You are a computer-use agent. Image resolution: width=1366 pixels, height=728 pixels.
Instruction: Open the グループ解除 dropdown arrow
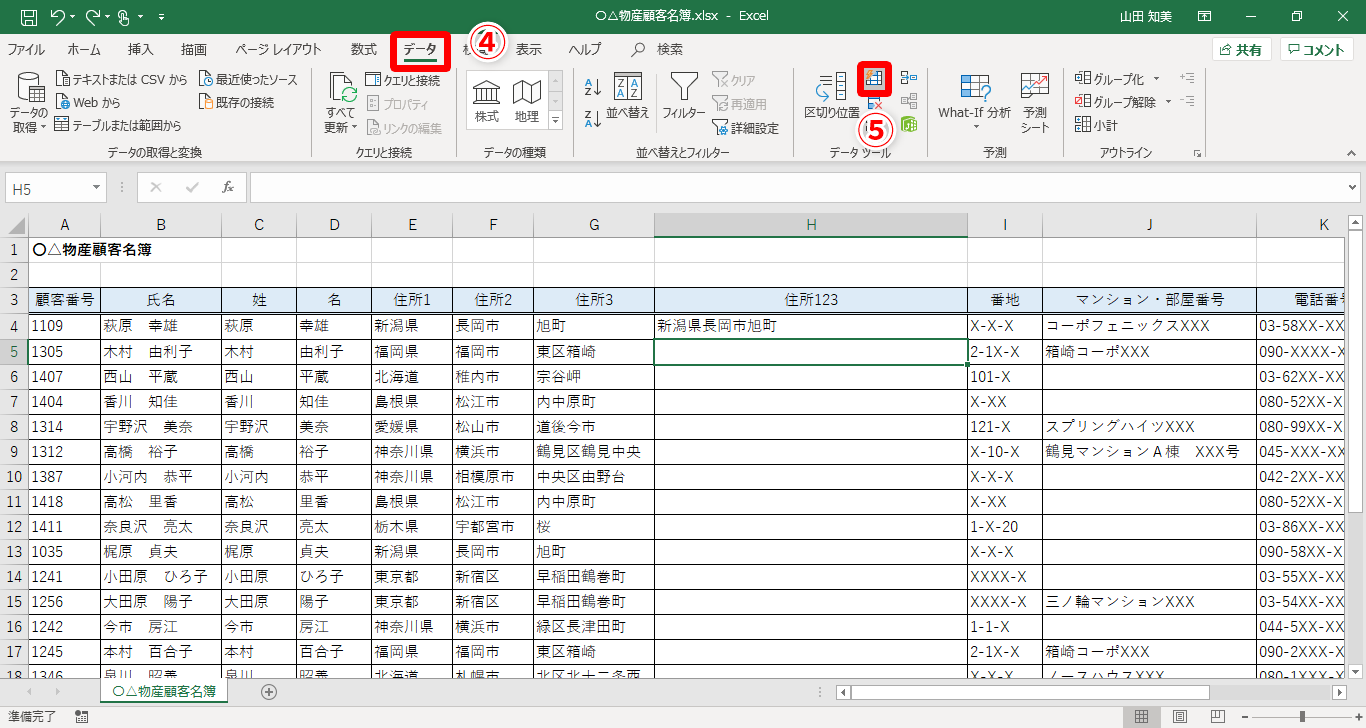1167,101
